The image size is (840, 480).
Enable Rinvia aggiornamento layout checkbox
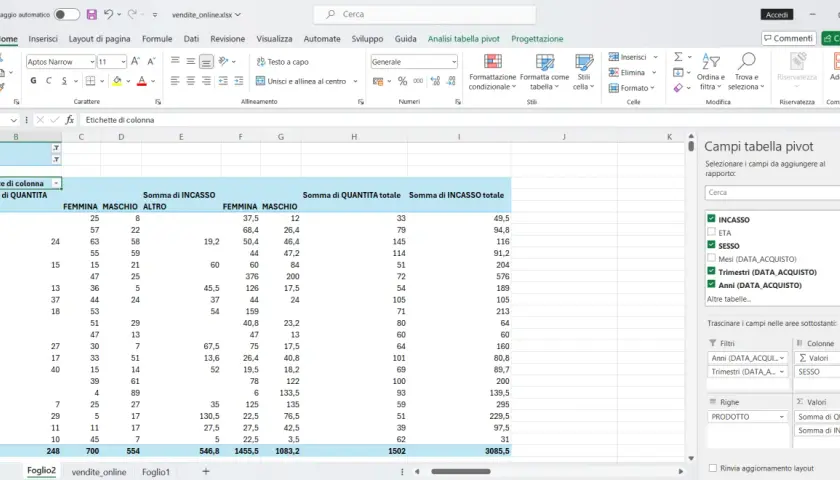[712, 468]
